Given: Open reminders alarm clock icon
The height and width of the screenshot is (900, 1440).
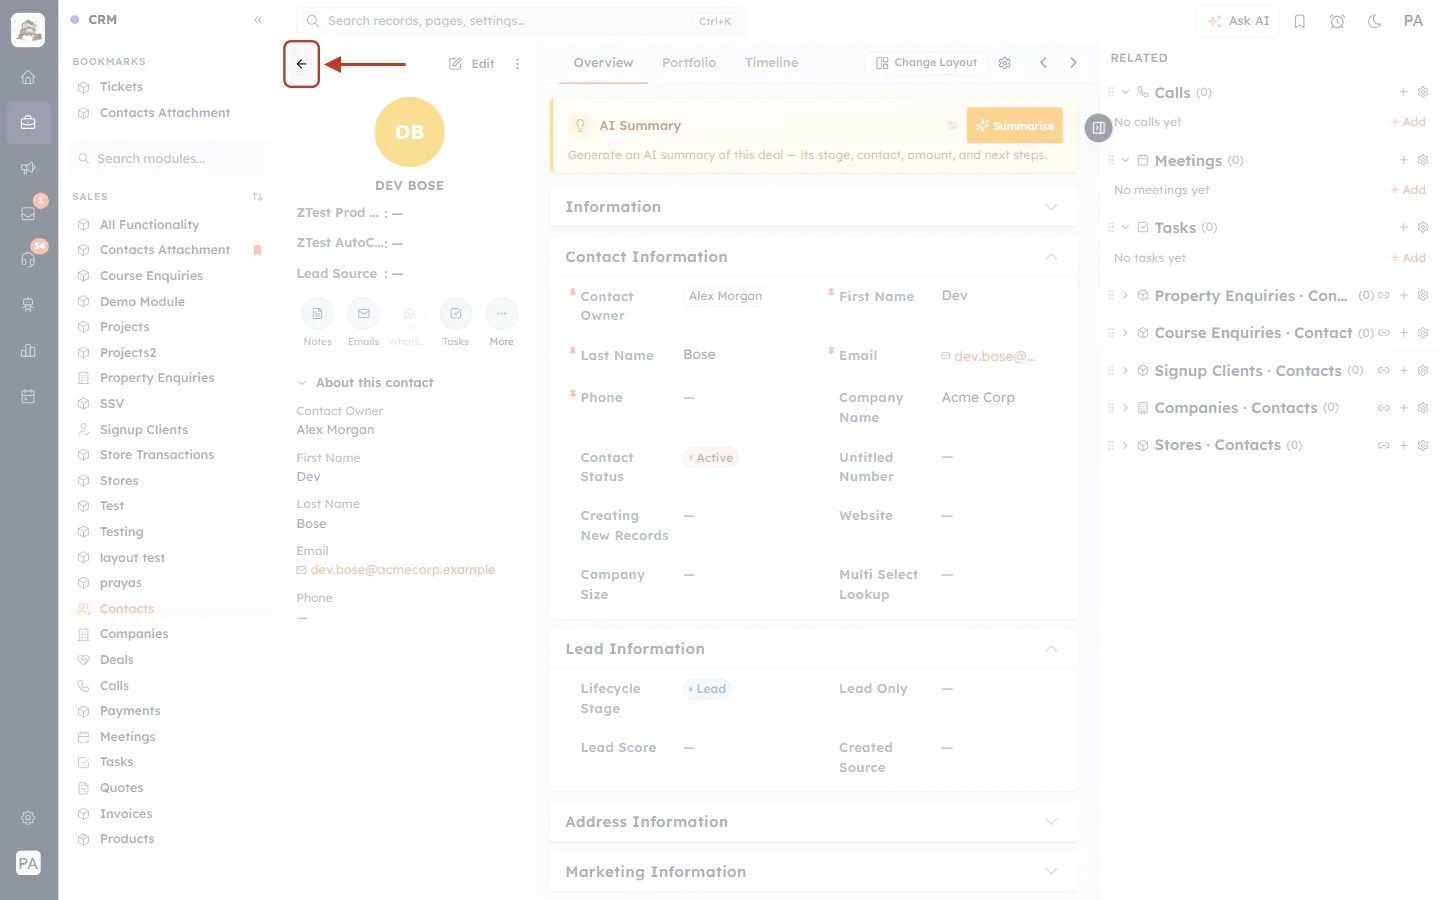Looking at the screenshot, I should pyautogui.click(x=1337, y=21).
